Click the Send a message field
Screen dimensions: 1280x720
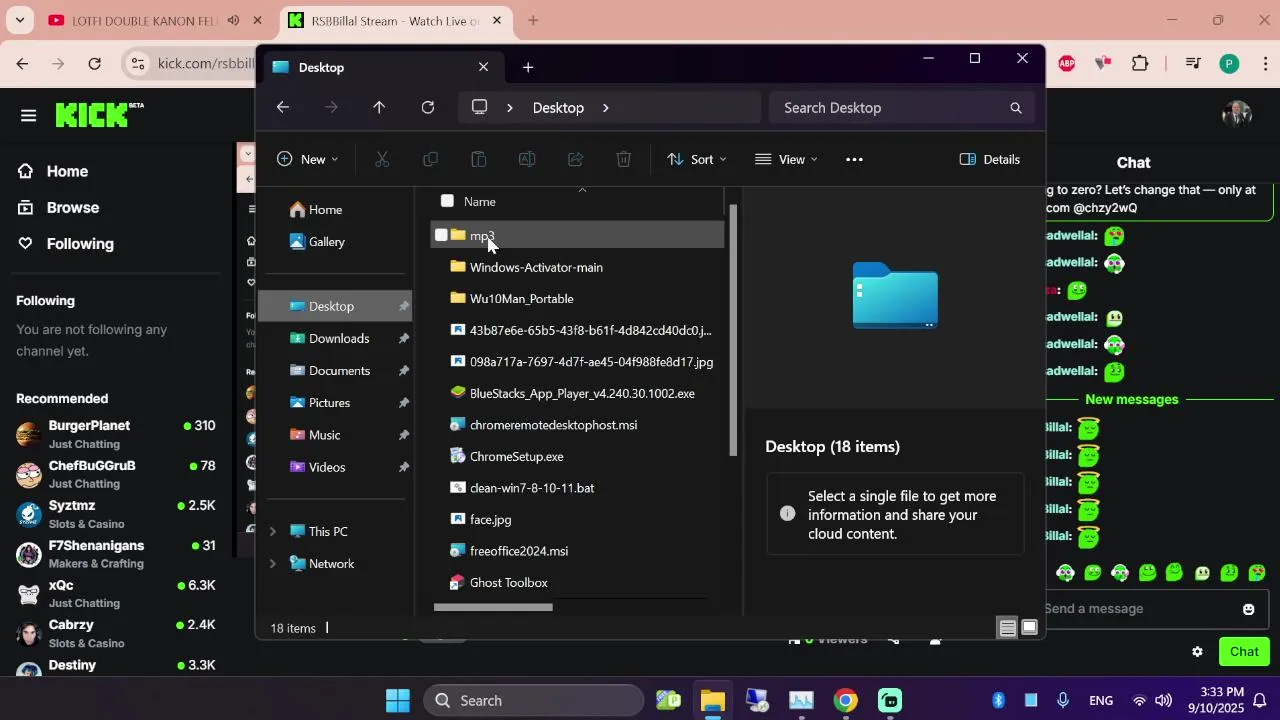1140,609
